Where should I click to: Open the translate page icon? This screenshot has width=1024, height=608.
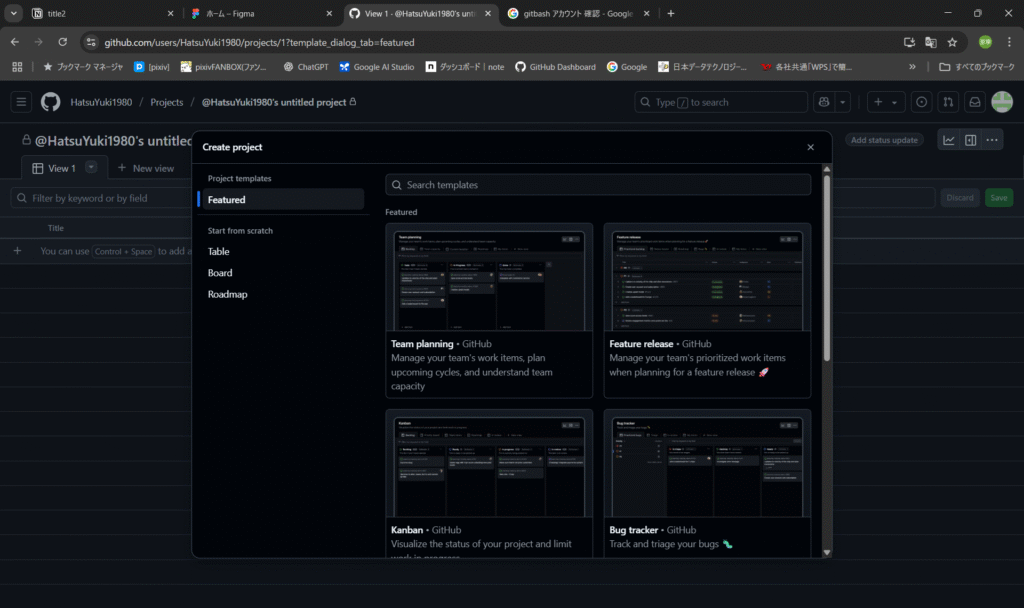[x=931, y=42]
